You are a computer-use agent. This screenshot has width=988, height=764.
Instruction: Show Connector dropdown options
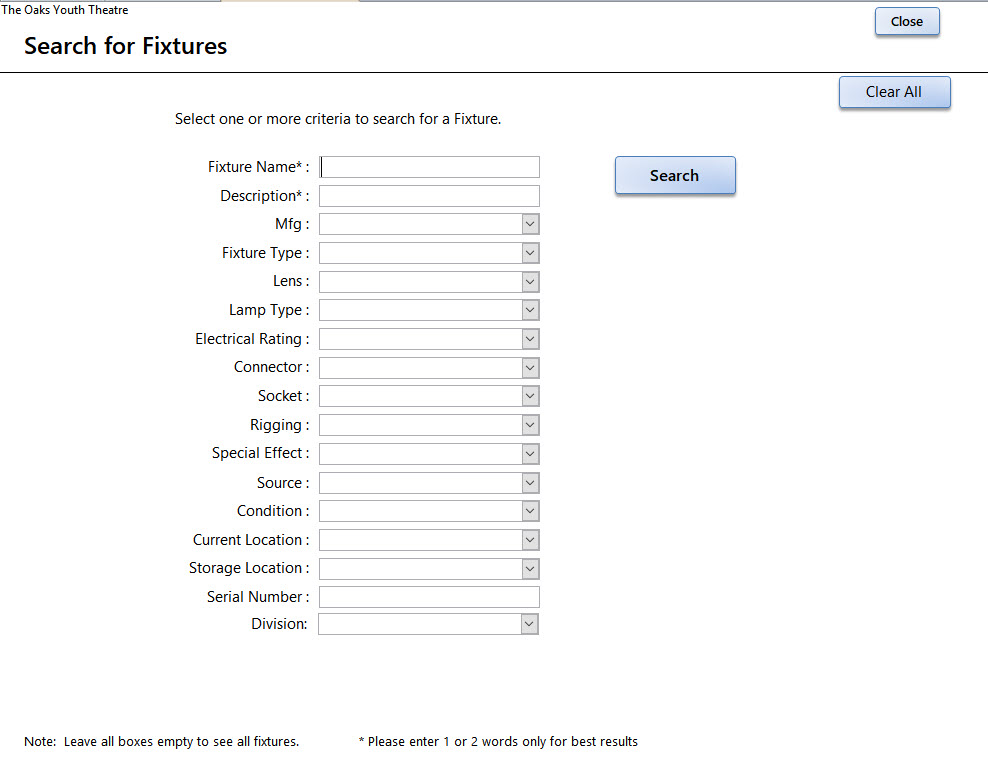point(530,368)
